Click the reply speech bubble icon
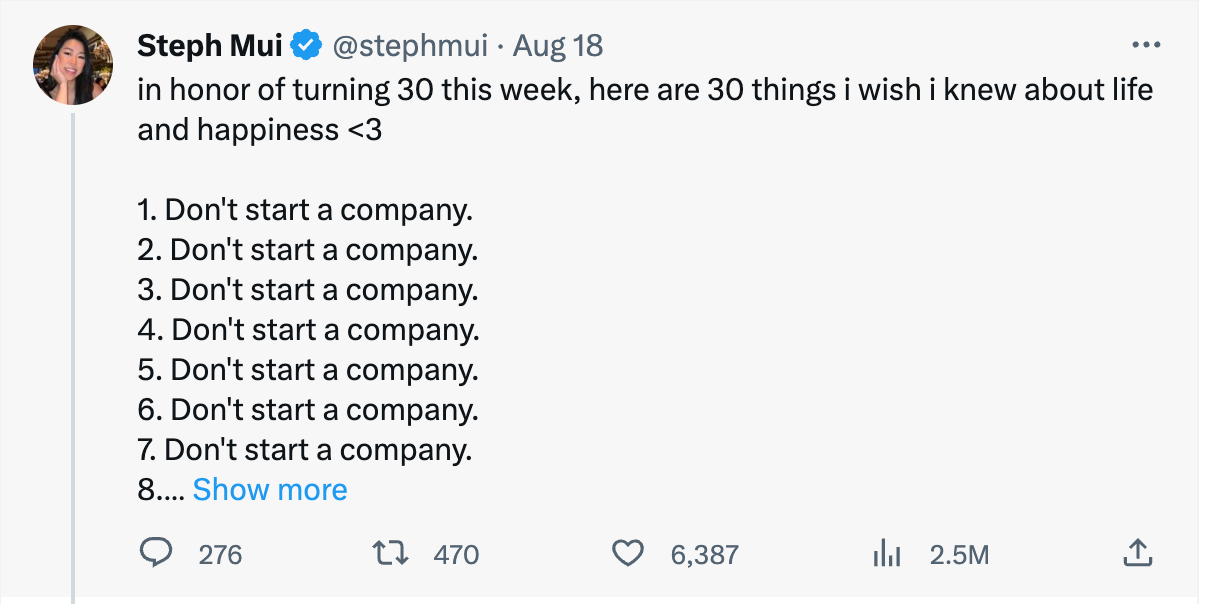Image resolution: width=1226 pixels, height=604 pixels. pos(157,553)
